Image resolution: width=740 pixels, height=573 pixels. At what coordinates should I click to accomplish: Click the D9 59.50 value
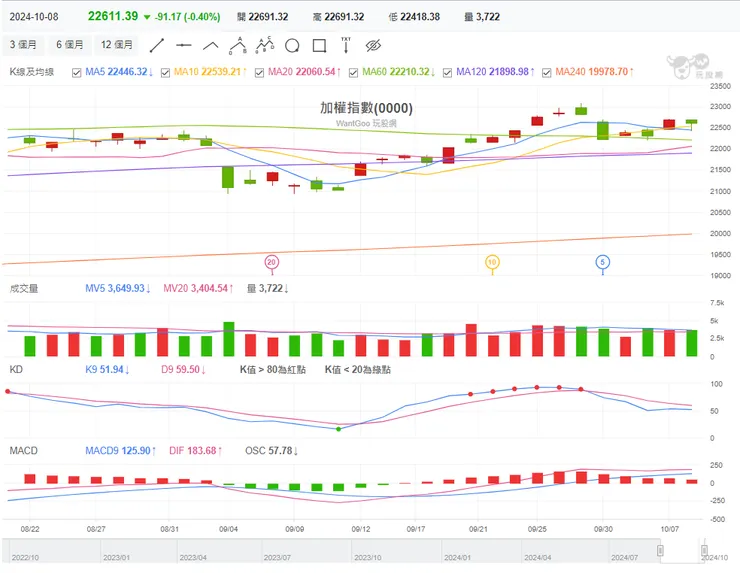(183, 369)
